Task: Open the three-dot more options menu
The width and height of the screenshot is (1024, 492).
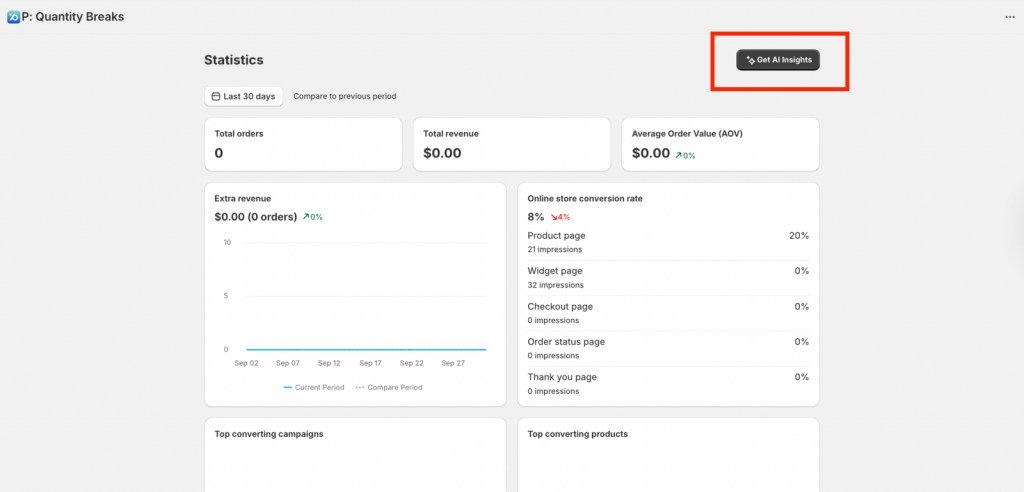Action: (x=1009, y=17)
